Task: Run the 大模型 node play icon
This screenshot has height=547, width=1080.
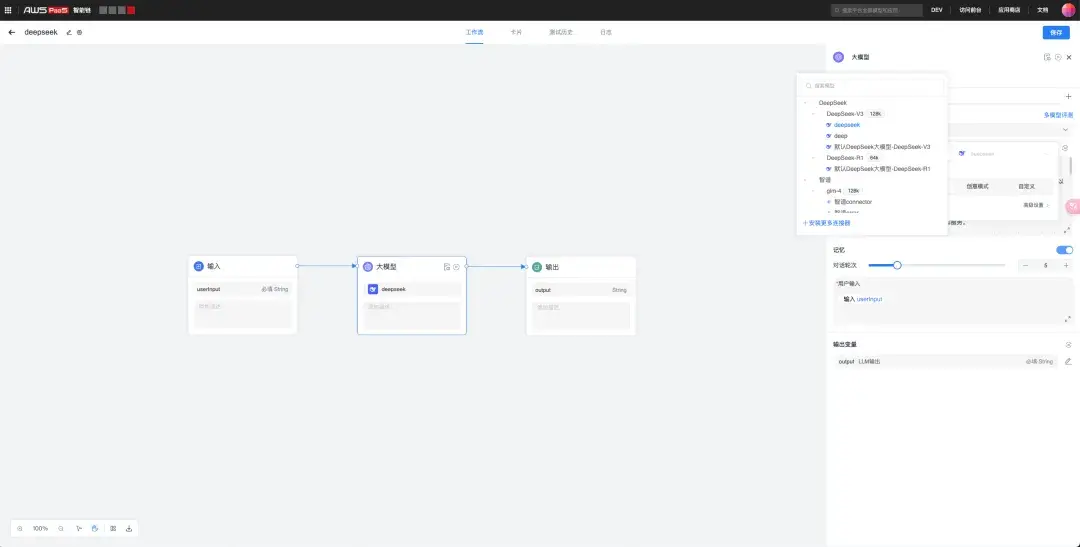Action: (x=456, y=267)
